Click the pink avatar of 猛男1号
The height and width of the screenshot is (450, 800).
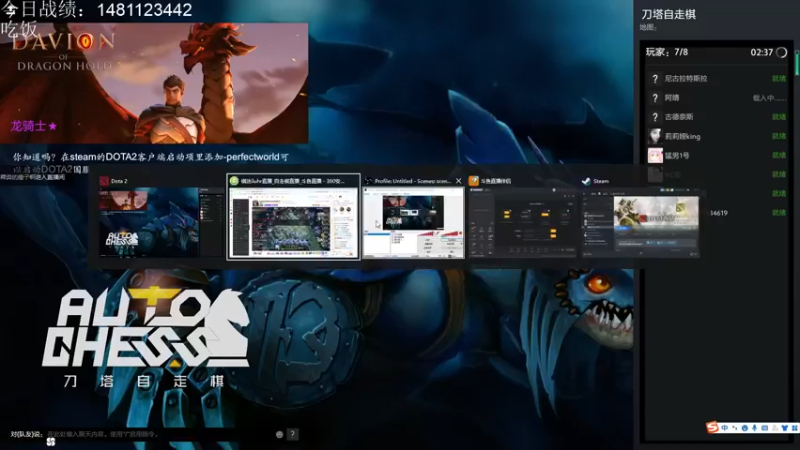tap(655, 155)
